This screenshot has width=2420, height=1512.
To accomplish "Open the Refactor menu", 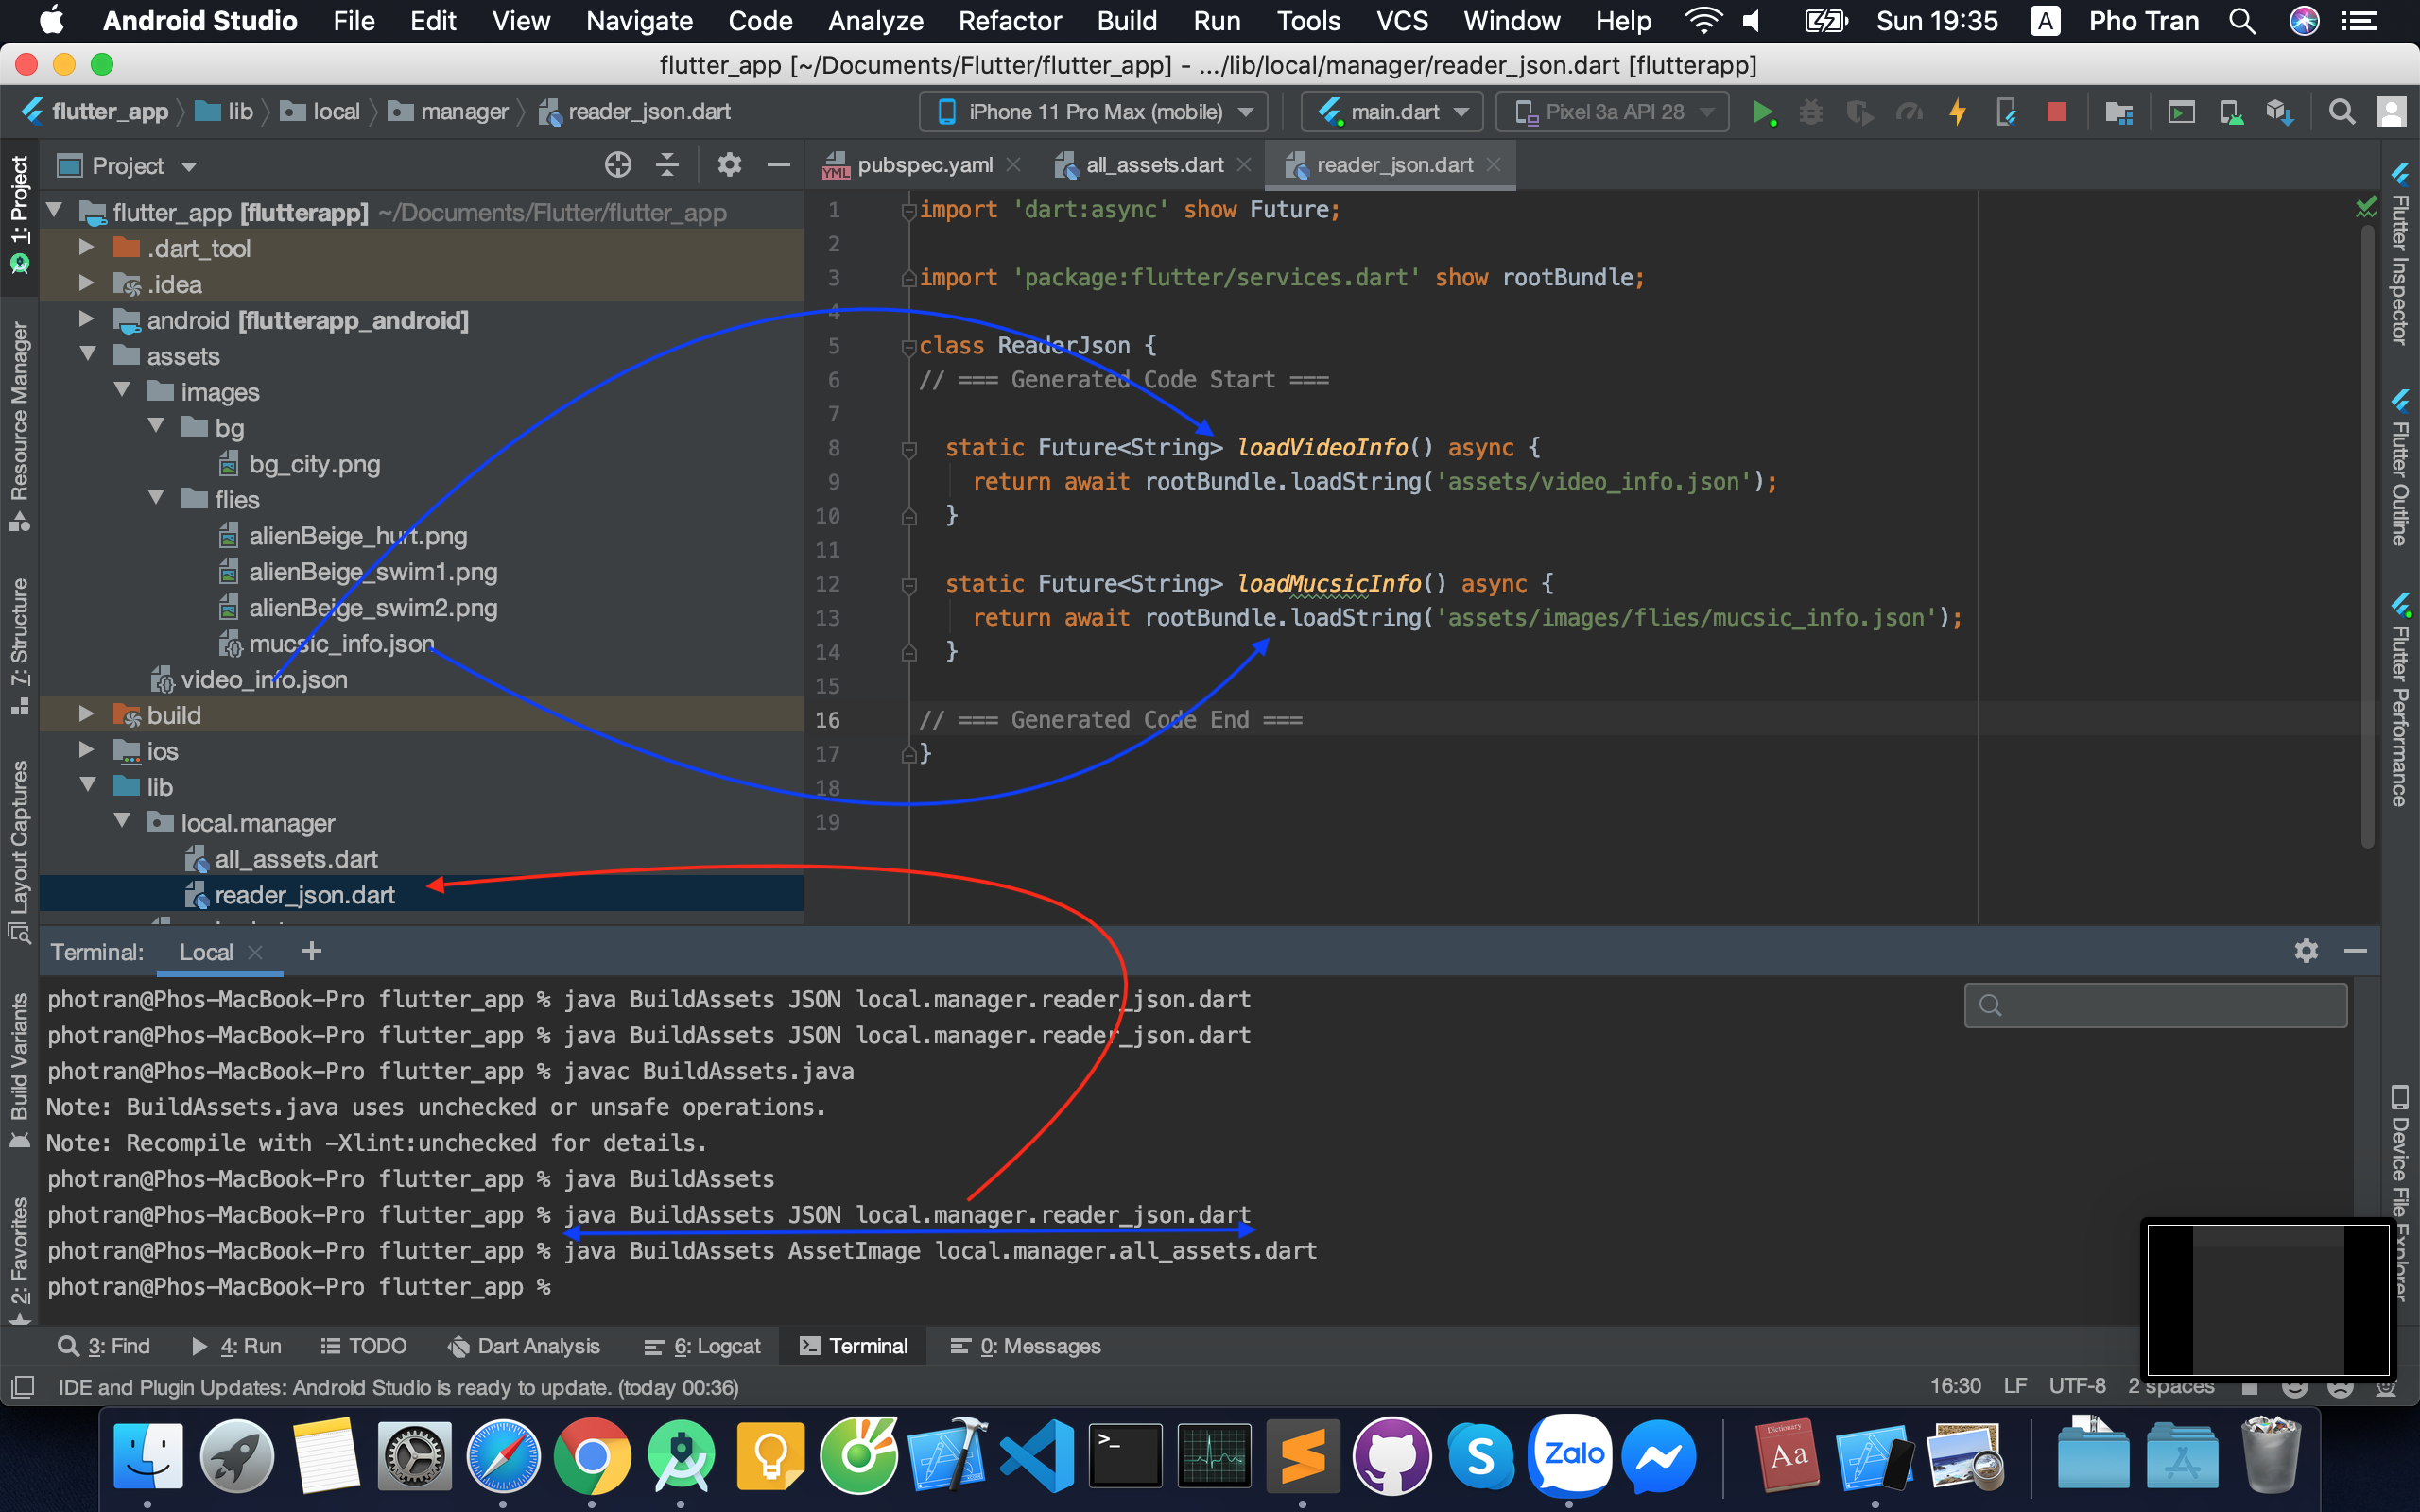I will click(x=1009, y=21).
